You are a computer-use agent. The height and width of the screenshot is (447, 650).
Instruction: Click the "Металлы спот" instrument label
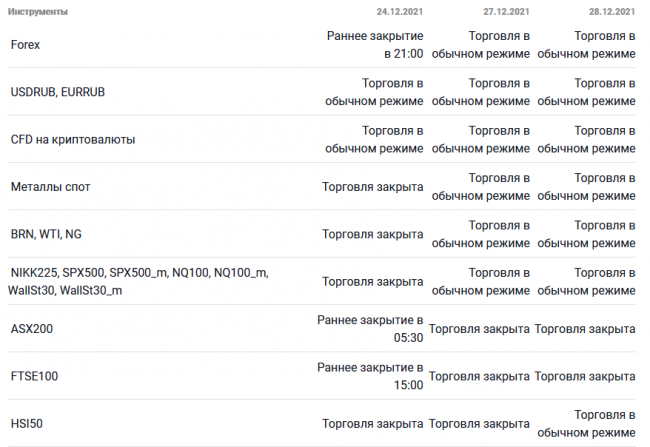[50, 187]
